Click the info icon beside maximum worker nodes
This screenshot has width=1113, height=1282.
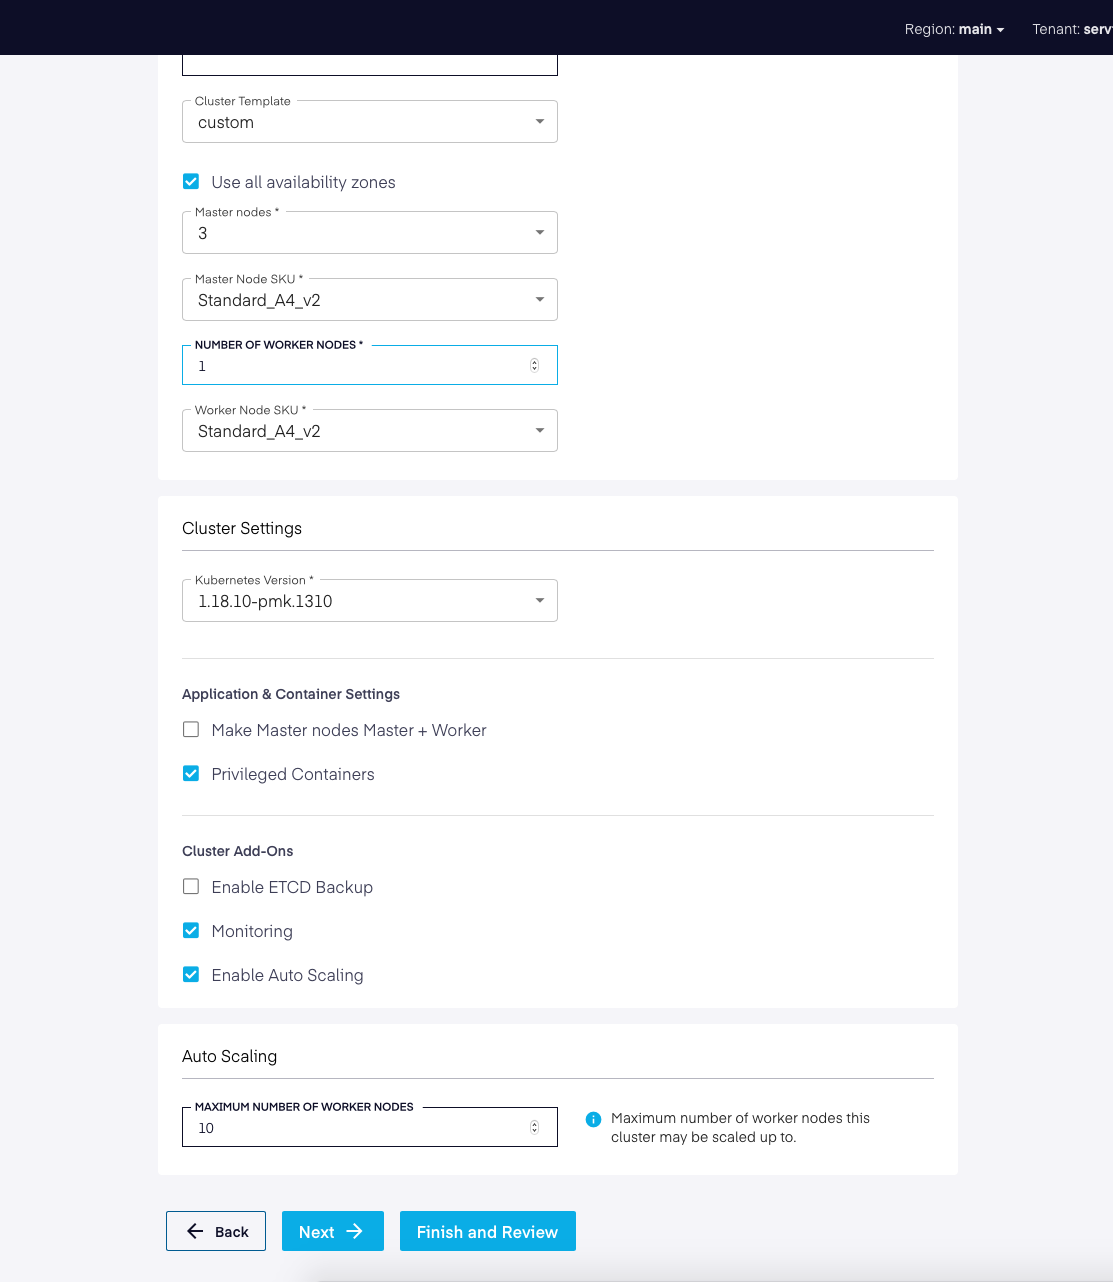(593, 1119)
